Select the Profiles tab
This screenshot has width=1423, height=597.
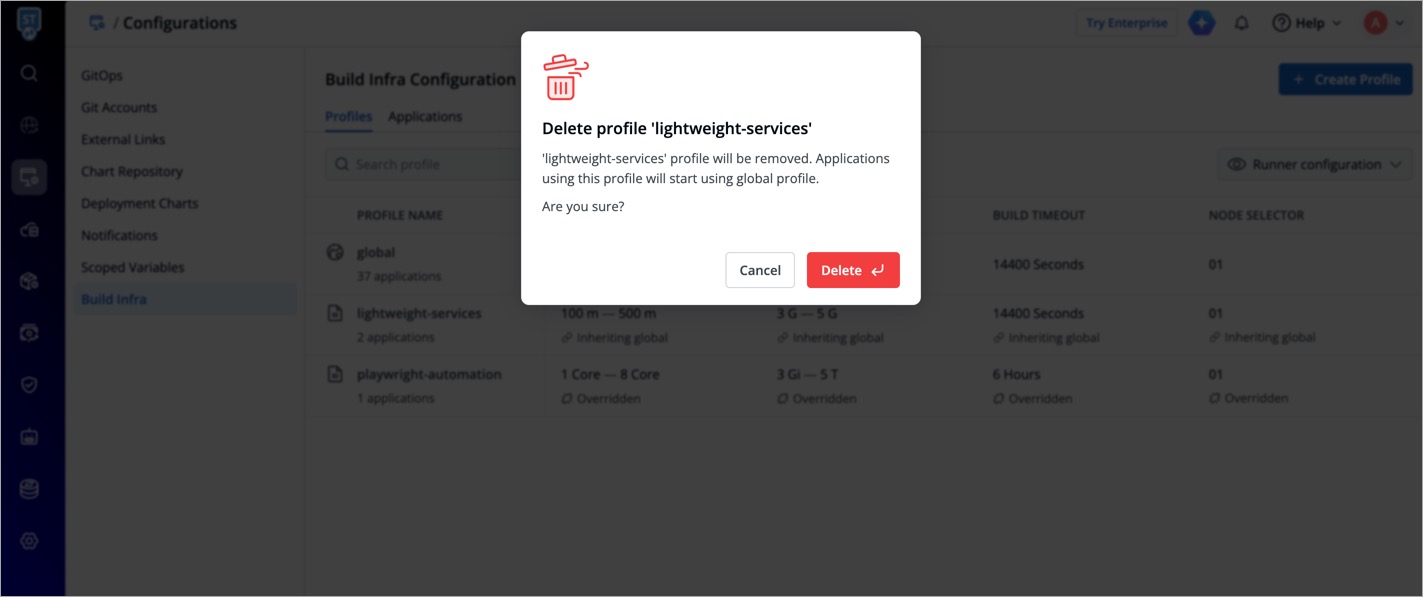pos(348,117)
